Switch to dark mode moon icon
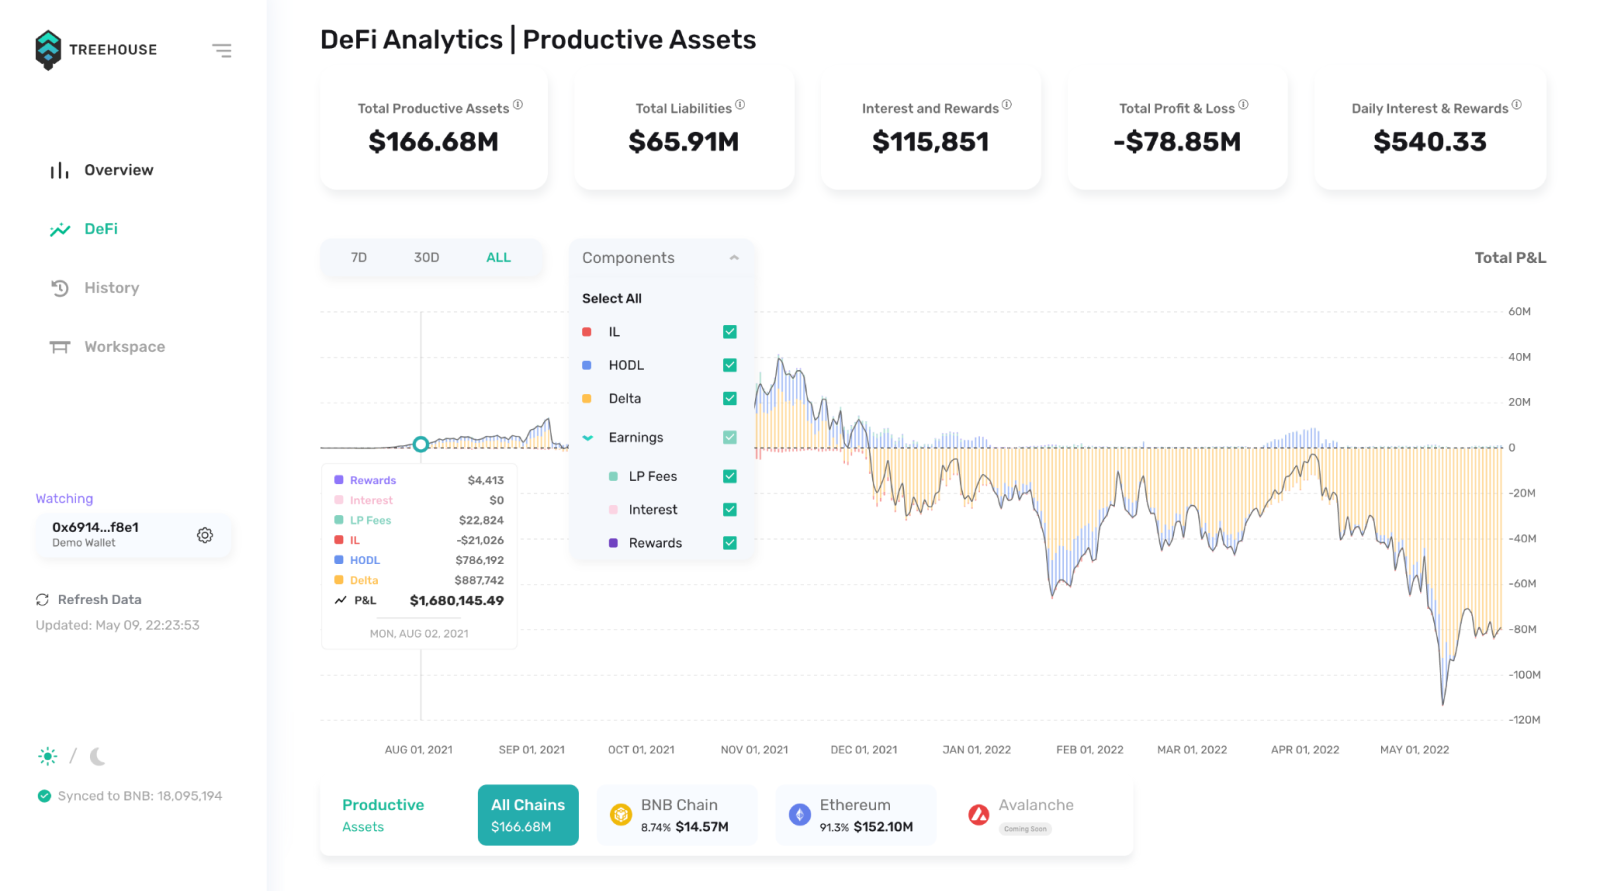The height and width of the screenshot is (891, 1600). [97, 757]
